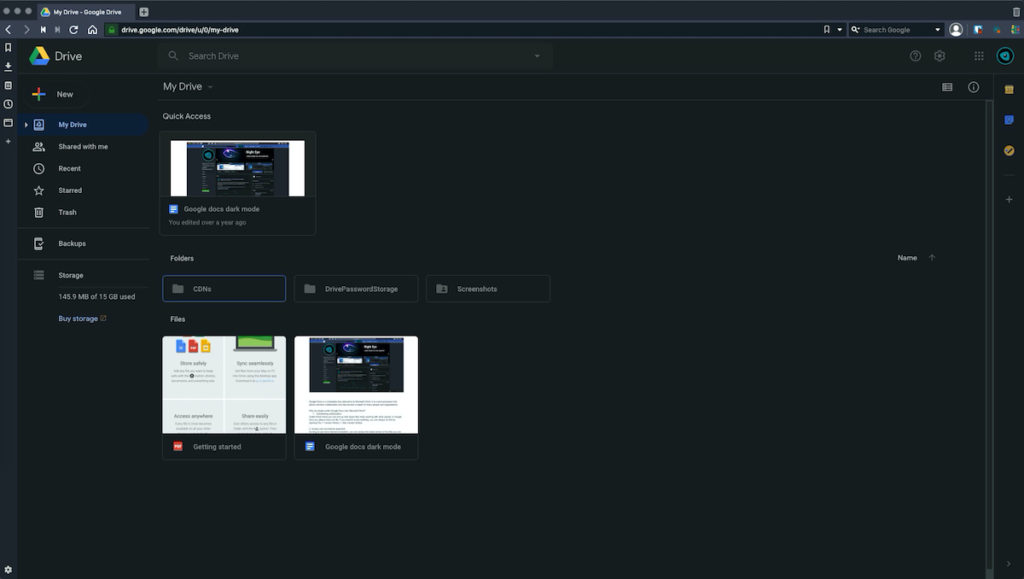Expand the My Drive dropdown
Viewport: 1024px width, 579px height.
click(212, 86)
